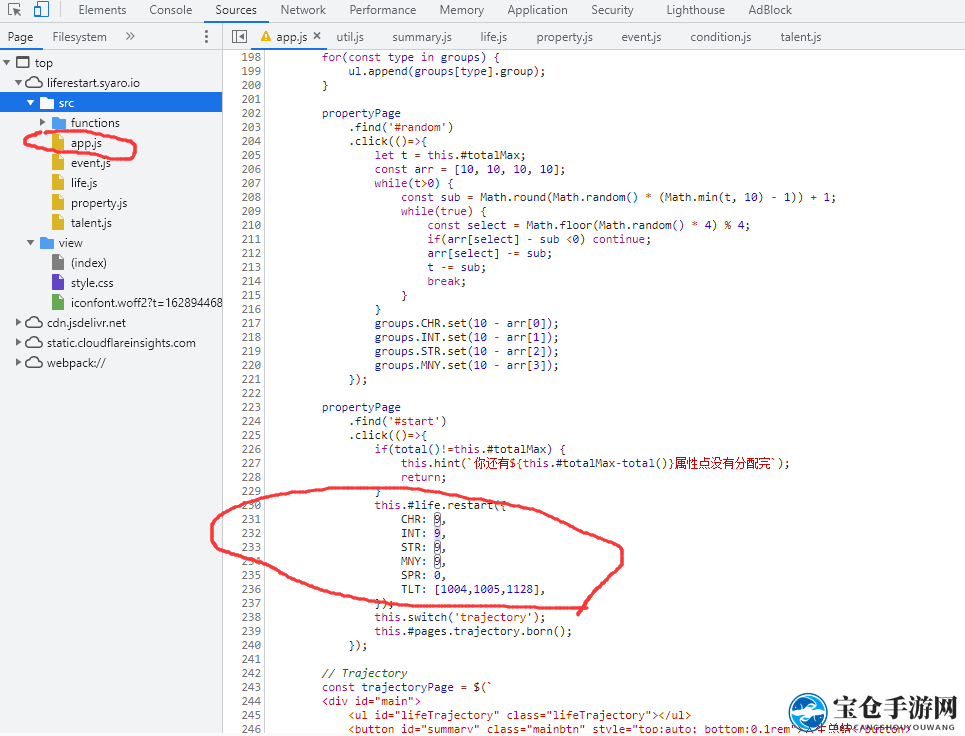Image resolution: width=965 pixels, height=736 pixels.
Task: Switch to the event.js editor tab
Action: pyautogui.click(x=641, y=37)
